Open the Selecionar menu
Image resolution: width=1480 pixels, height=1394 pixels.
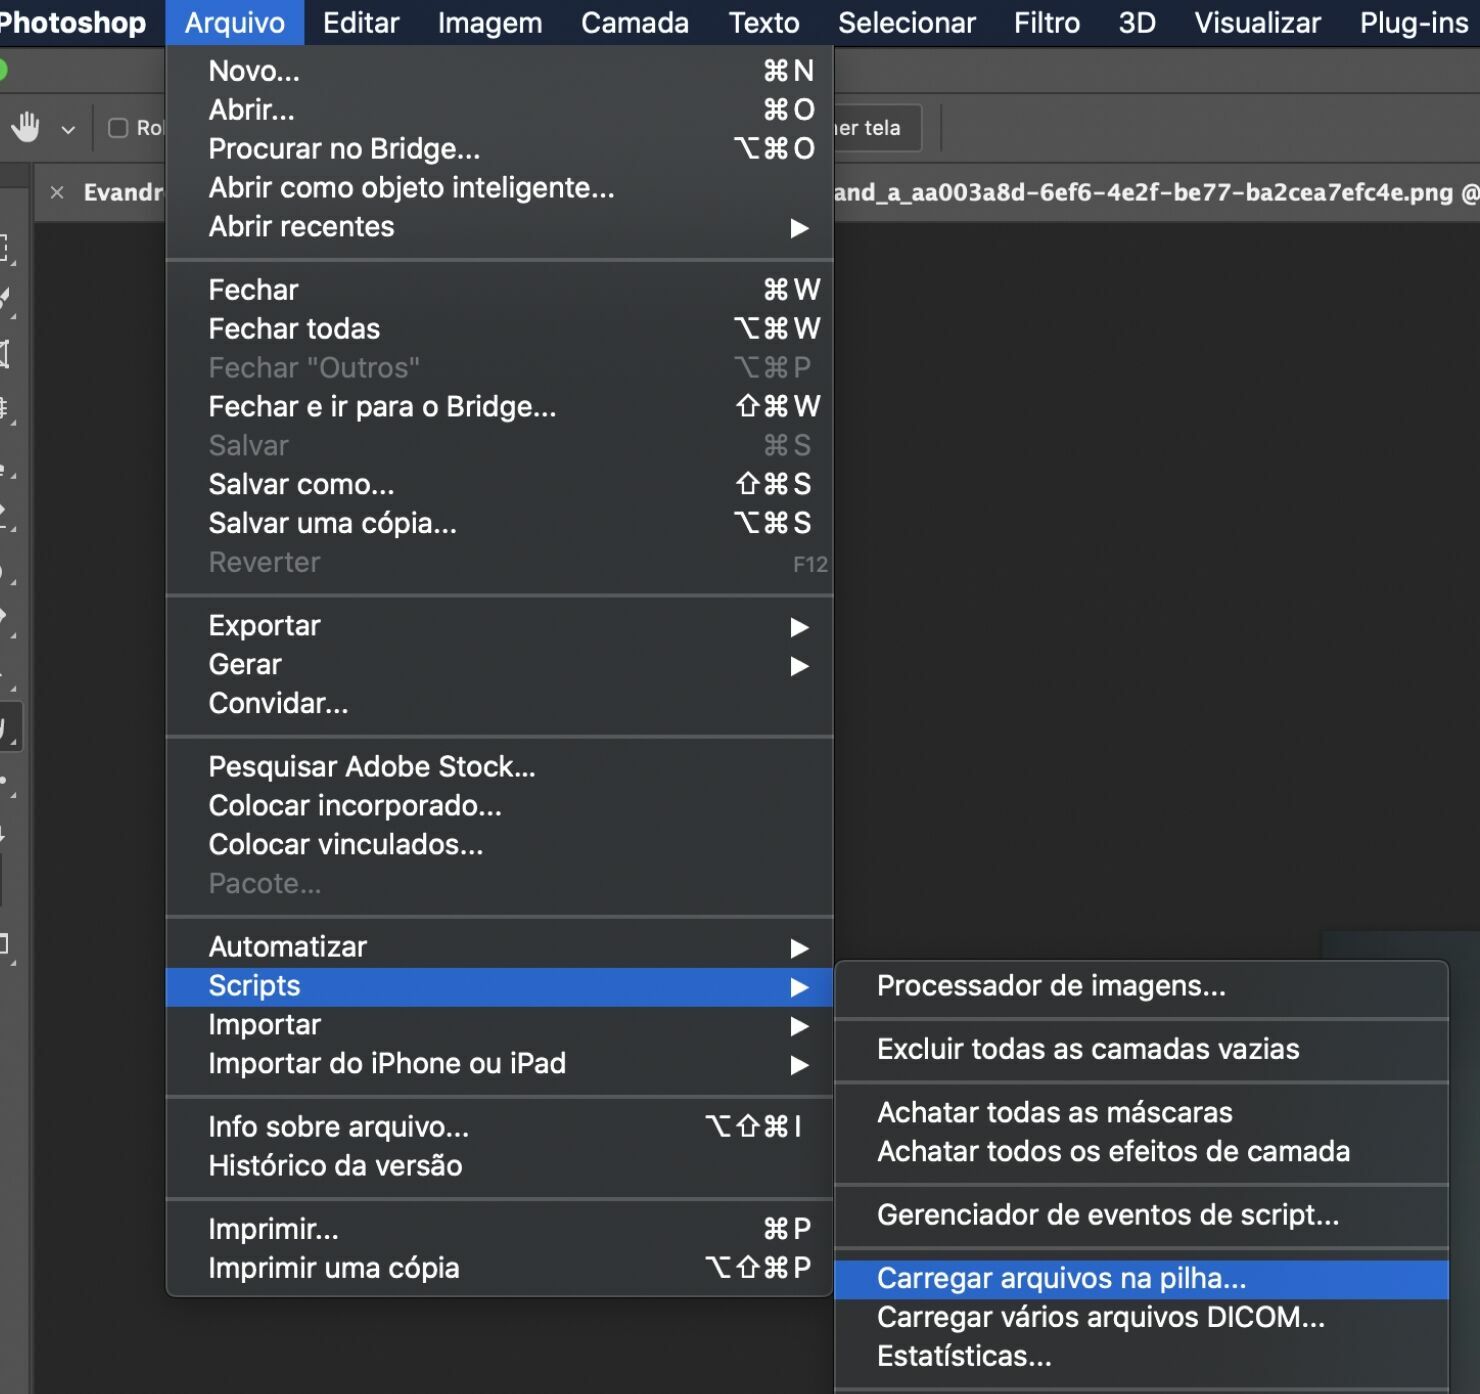[x=907, y=22]
